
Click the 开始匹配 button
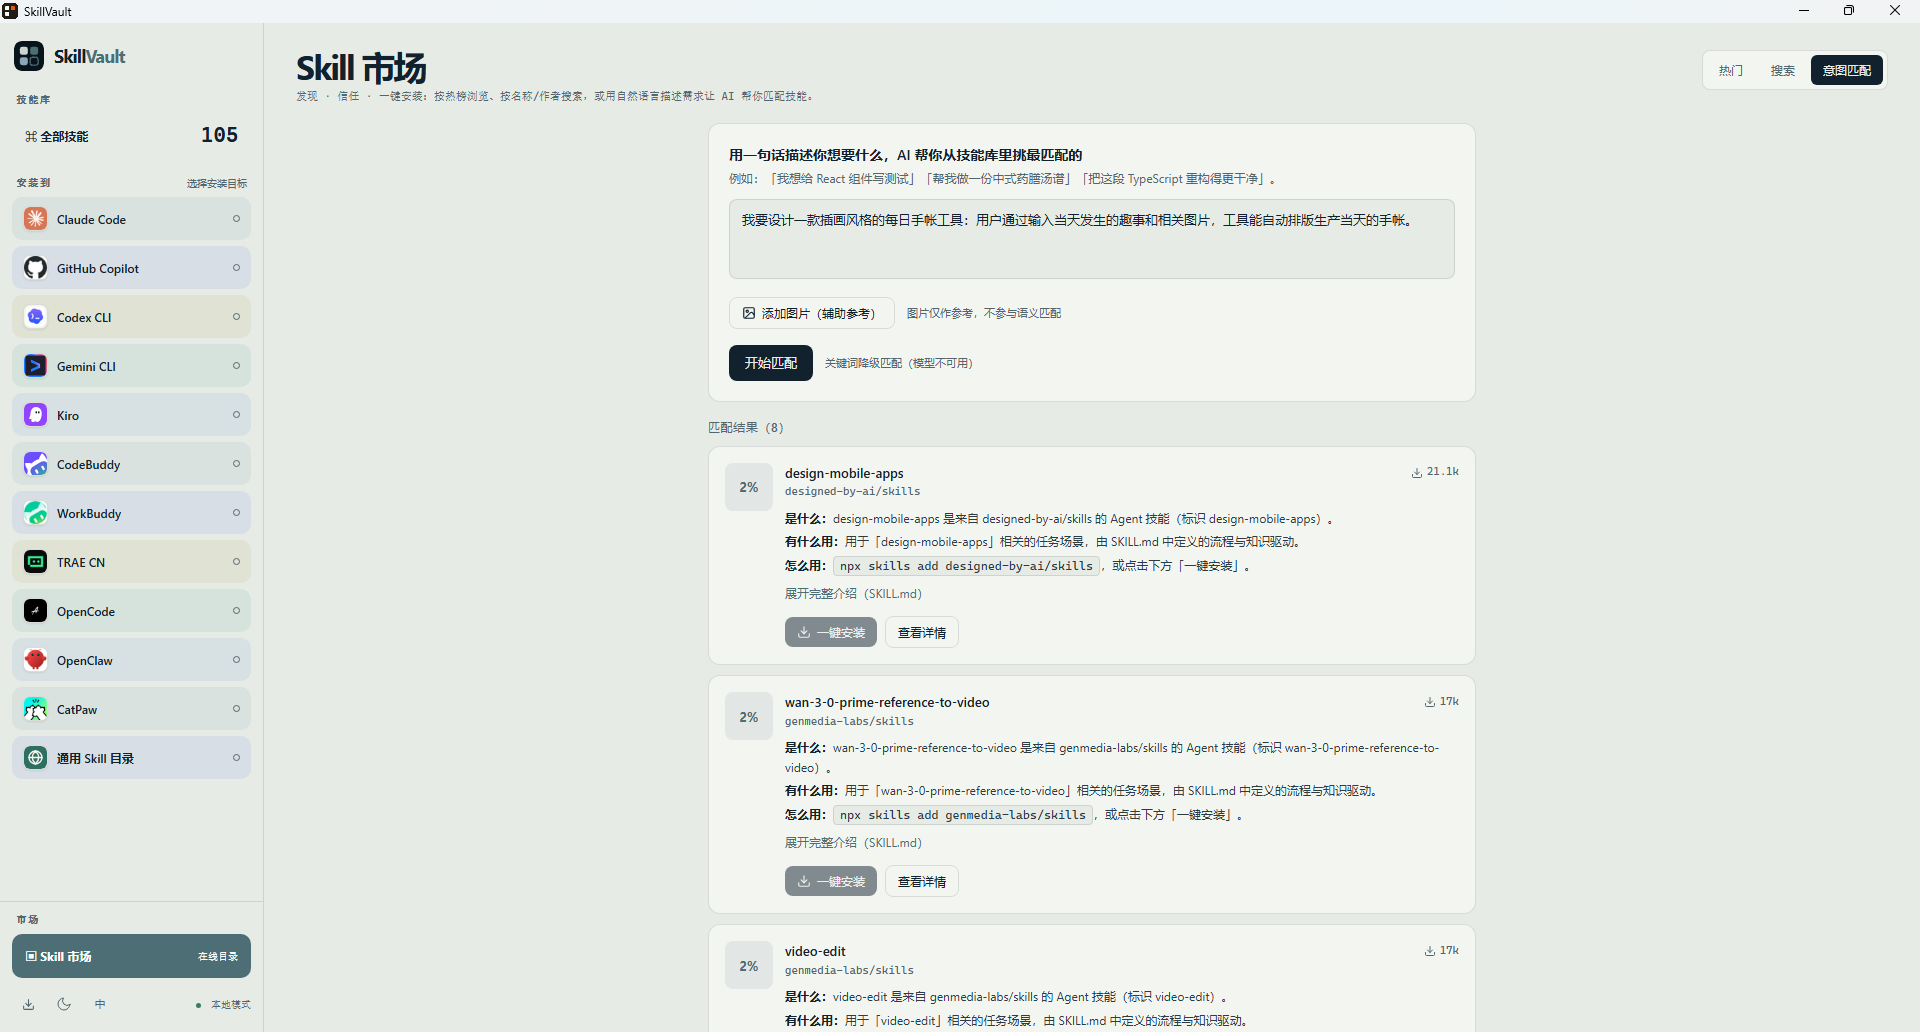click(771, 363)
